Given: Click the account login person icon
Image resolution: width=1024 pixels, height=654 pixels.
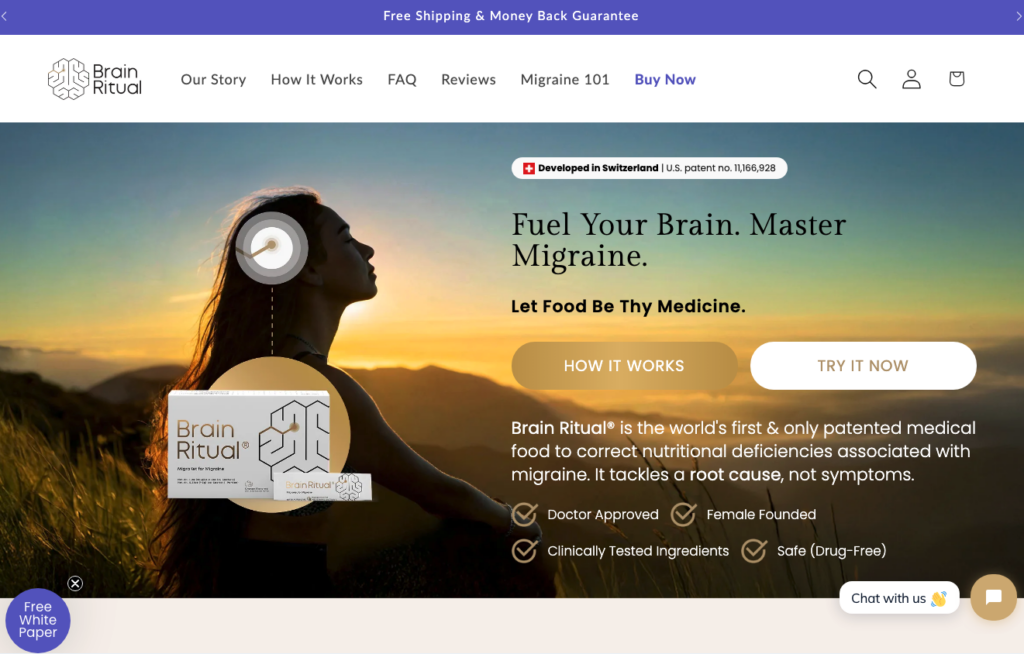Looking at the screenshot, I should 911,79.
